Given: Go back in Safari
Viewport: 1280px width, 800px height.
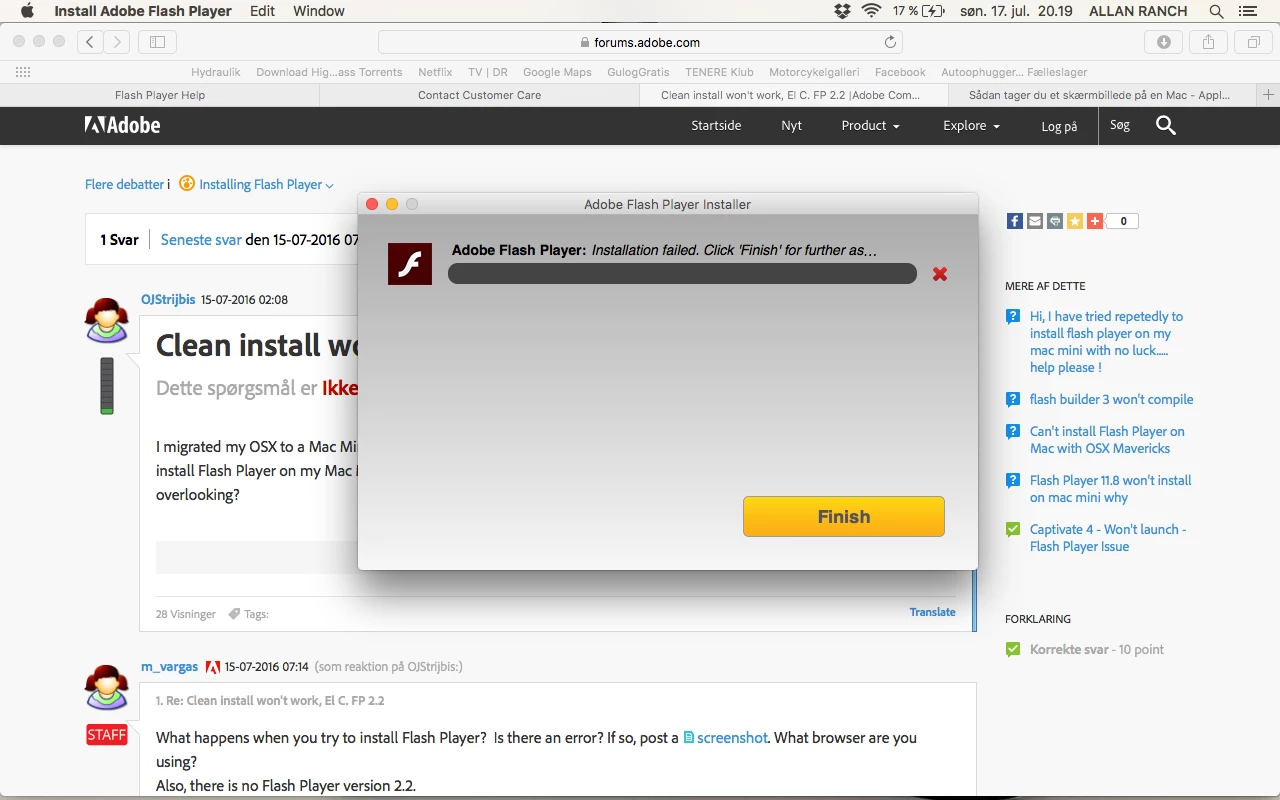Looking at the screenshot, I should click(91, 42).
